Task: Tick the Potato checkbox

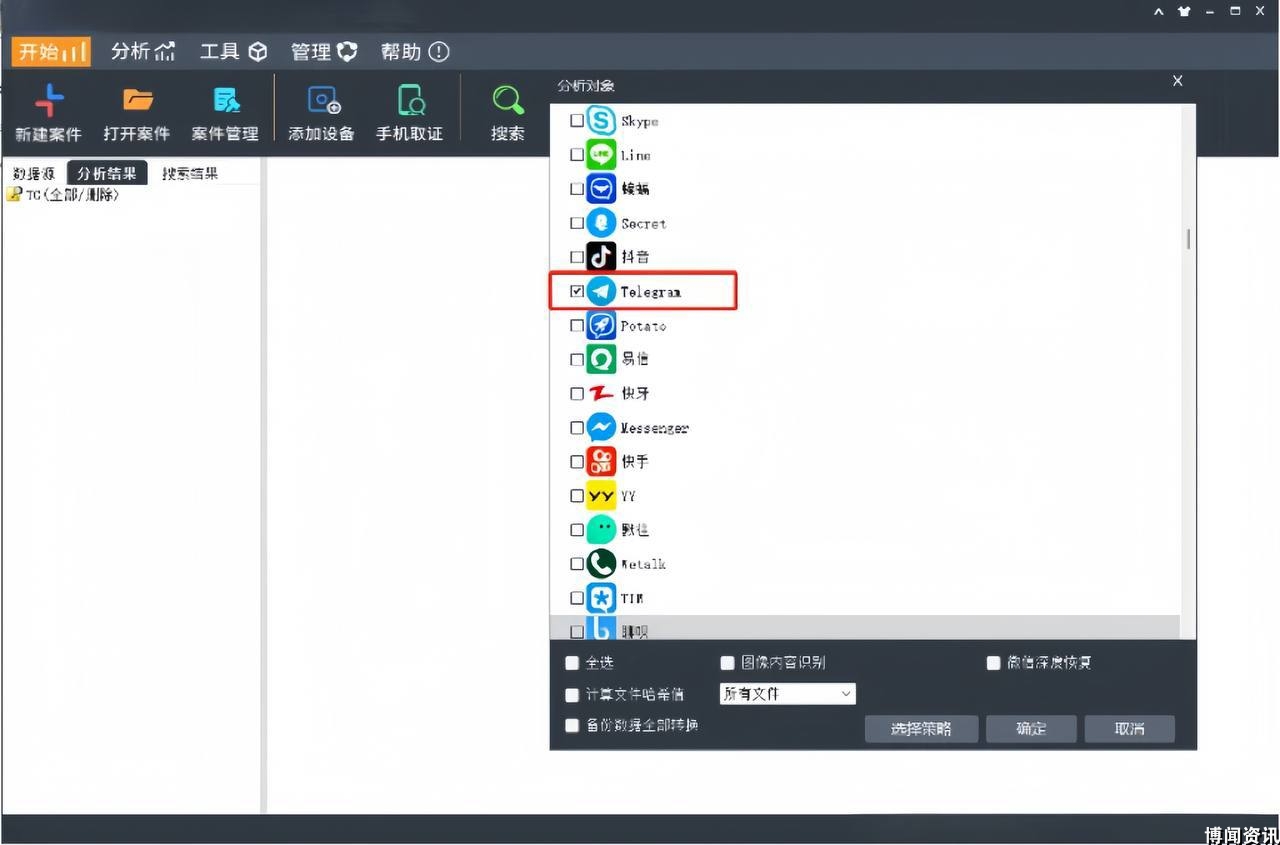Action: tap(576, 326)
